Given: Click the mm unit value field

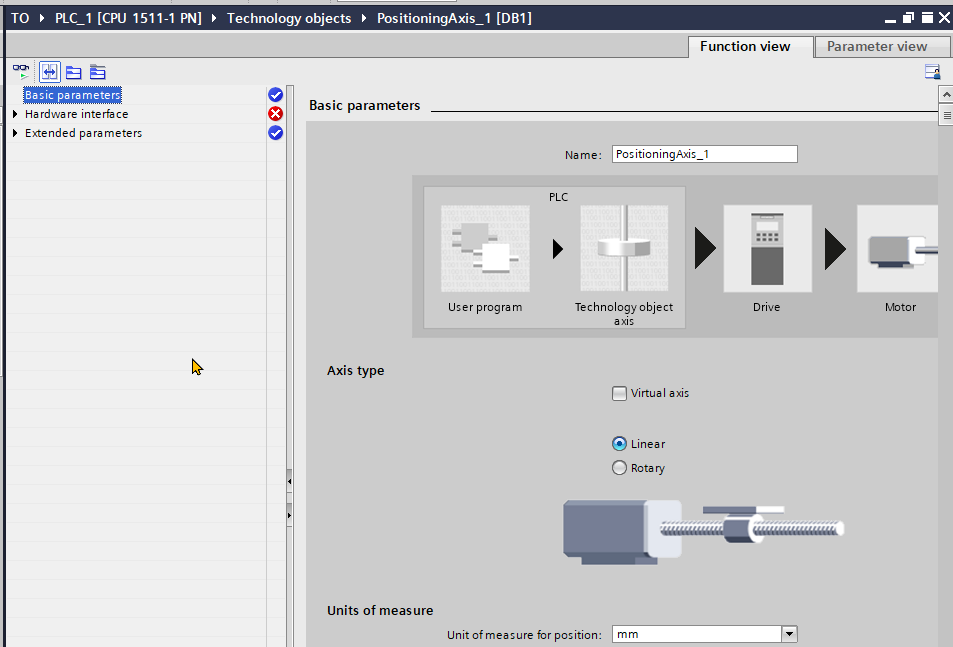Looking at the screenshot, I should [697, 634].
